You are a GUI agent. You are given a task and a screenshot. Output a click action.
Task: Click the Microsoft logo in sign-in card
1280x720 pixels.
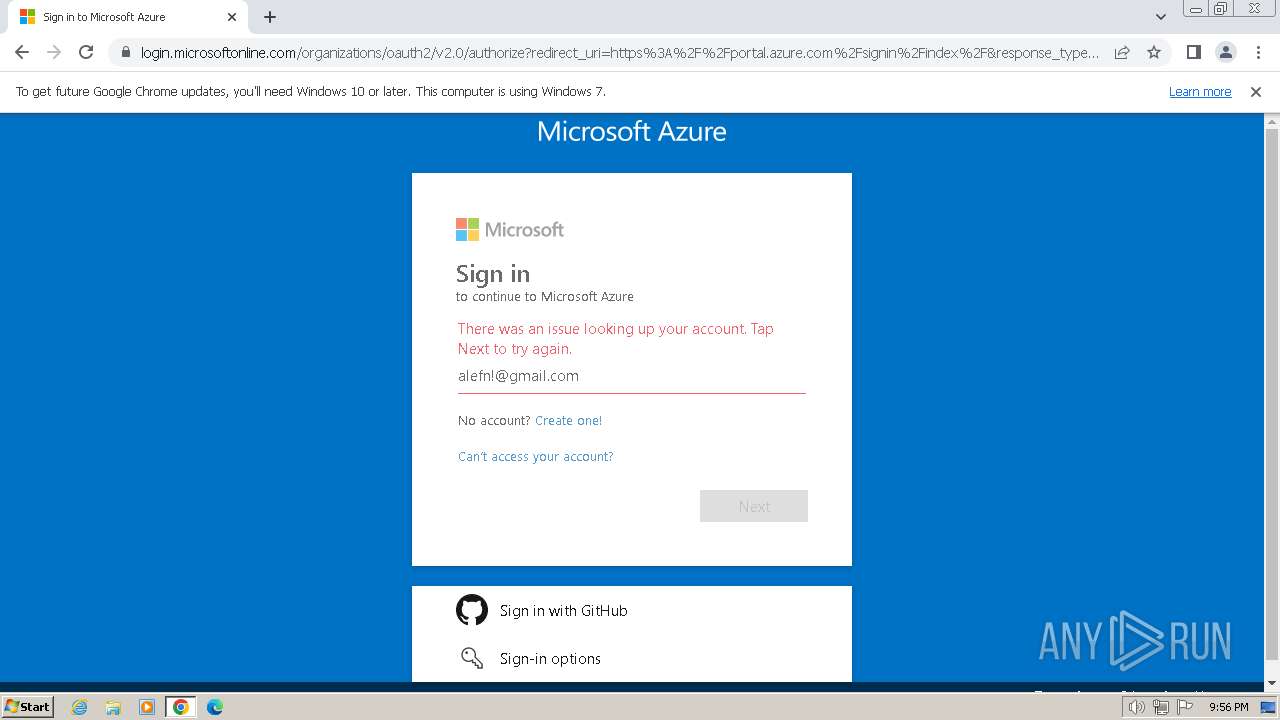pos(510,230)
